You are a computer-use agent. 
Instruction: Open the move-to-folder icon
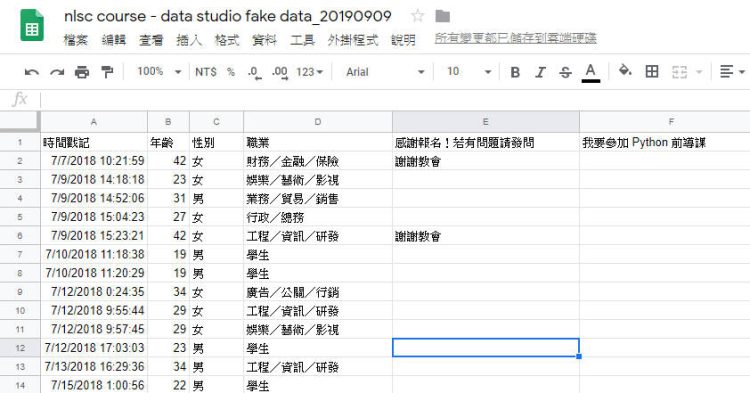click(442, 16)
